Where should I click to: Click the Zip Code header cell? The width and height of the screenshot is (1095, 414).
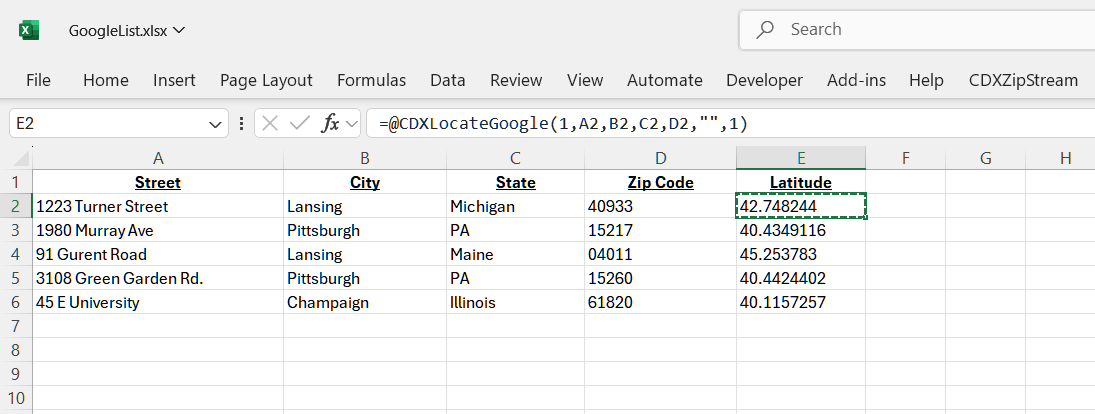coord(660,183)
